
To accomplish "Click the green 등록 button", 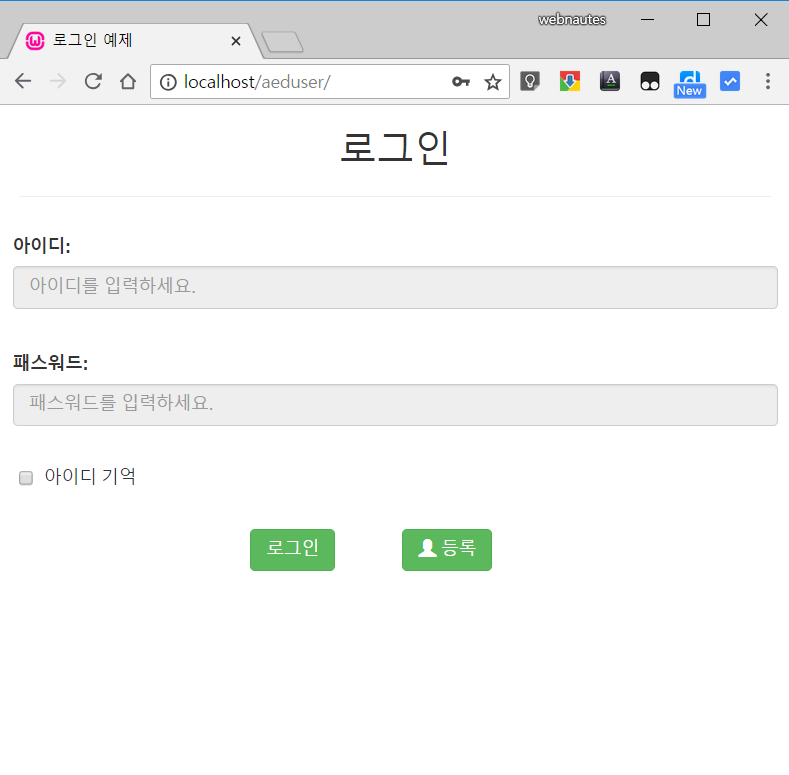I will (x=447, y=550).
